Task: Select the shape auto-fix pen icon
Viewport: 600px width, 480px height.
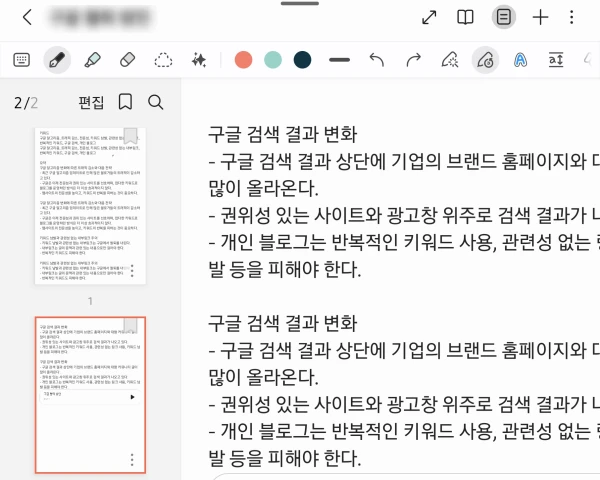Action: (x=450, y=60)
